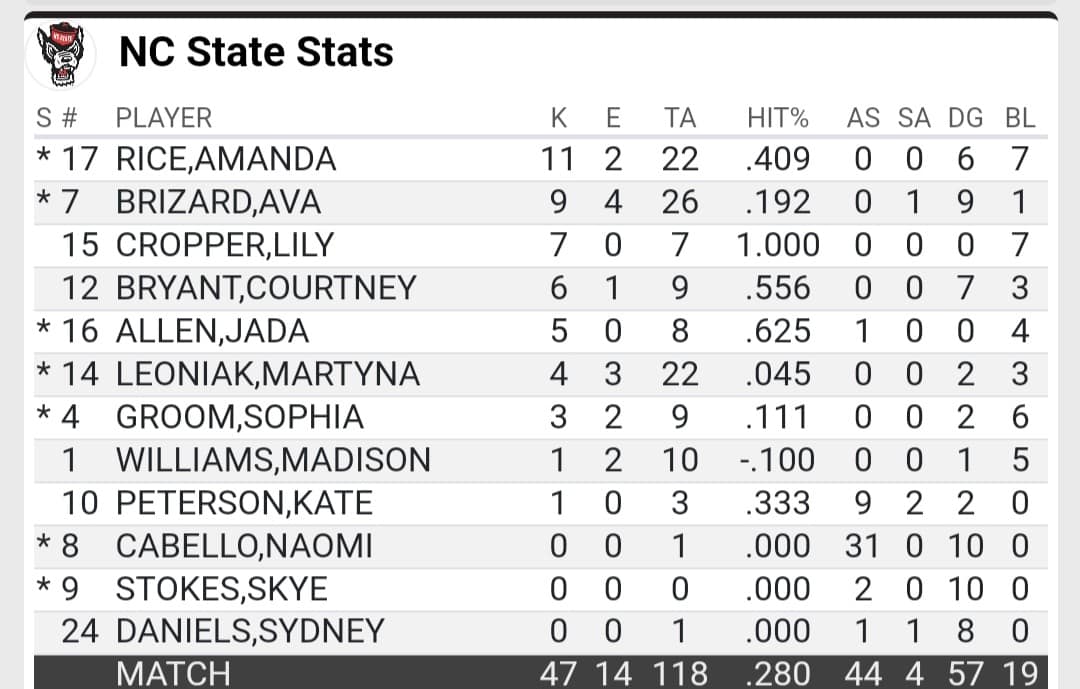Click the HIT% column header
This screenshot has height=689, width=1080.
click(x=777, y=118)
